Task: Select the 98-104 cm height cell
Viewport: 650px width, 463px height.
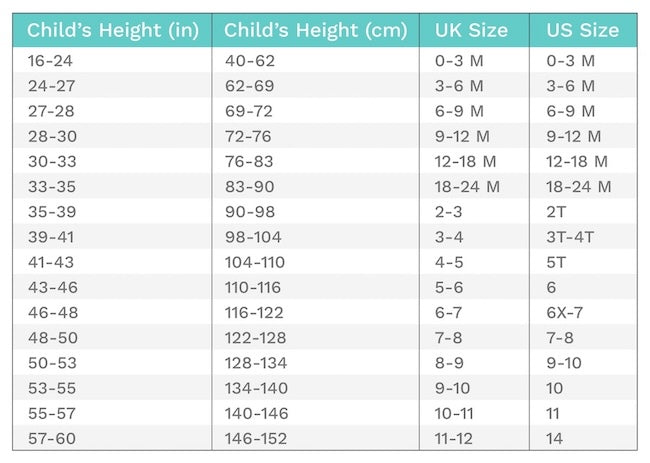Action: click(x=253, y=237)
